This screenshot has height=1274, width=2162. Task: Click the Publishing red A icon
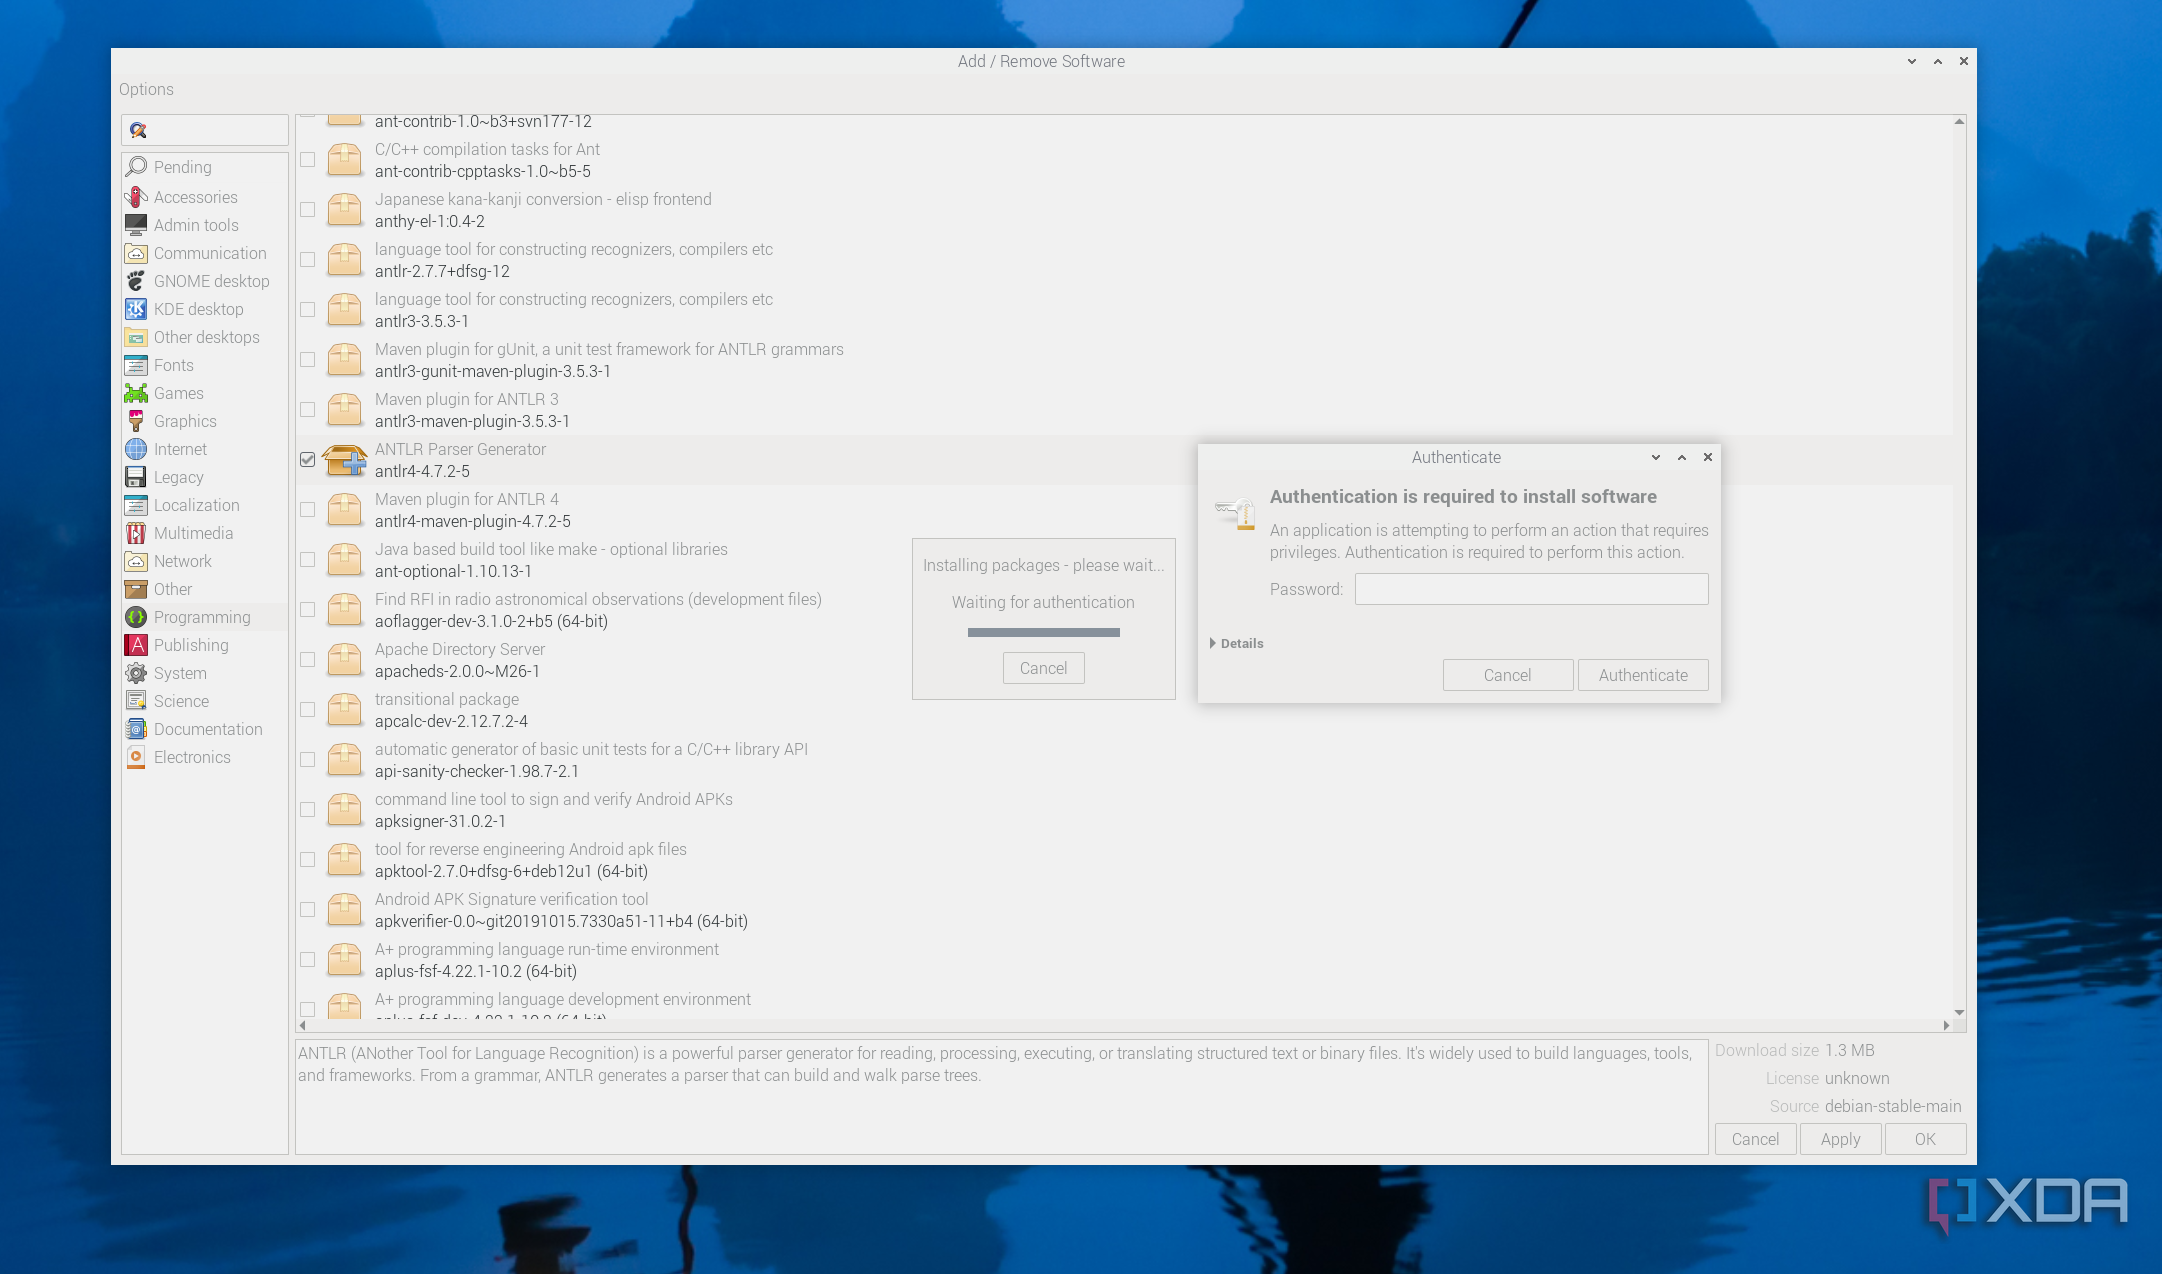tap(136, 645)
